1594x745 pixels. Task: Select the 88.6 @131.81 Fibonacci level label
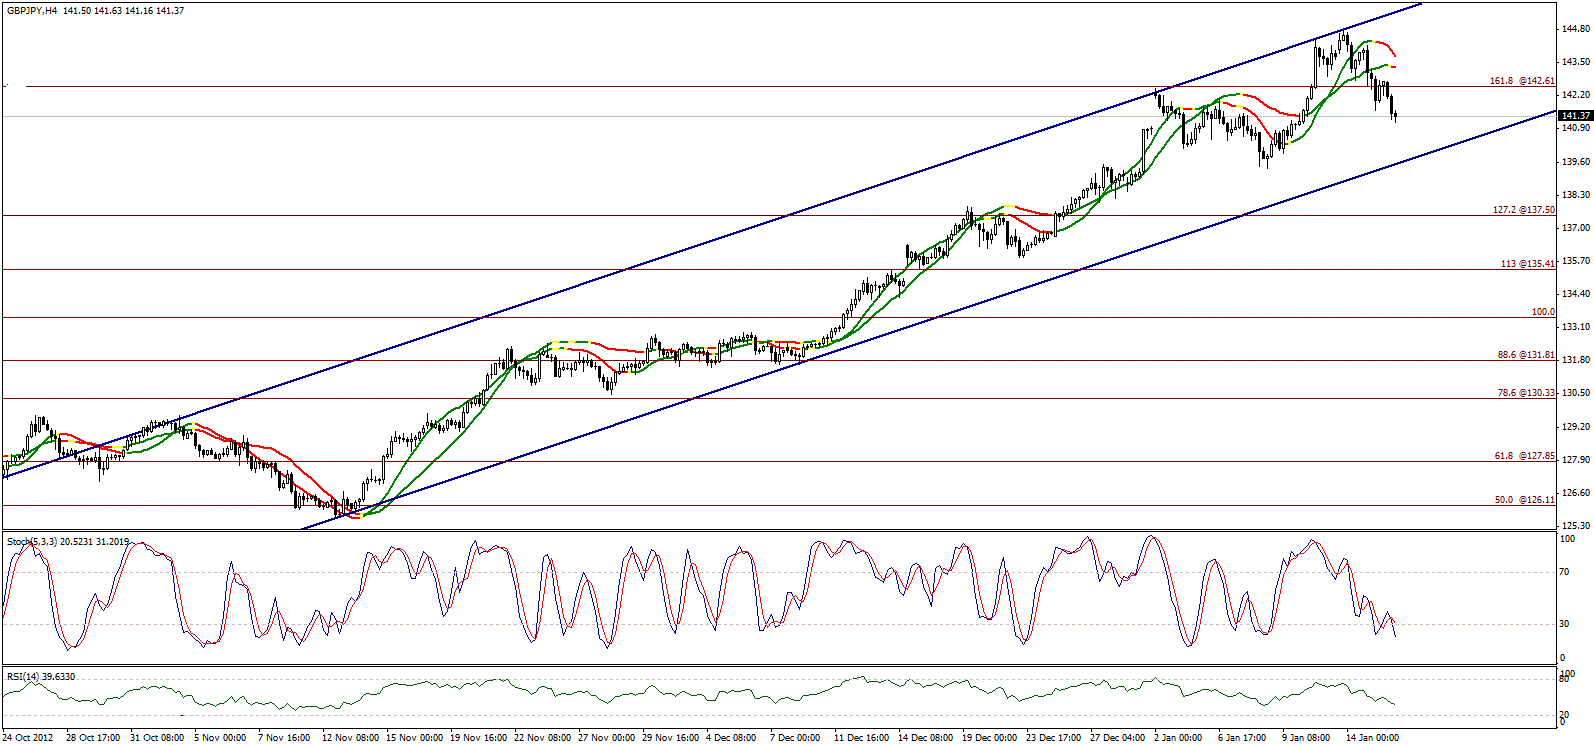1526,355
